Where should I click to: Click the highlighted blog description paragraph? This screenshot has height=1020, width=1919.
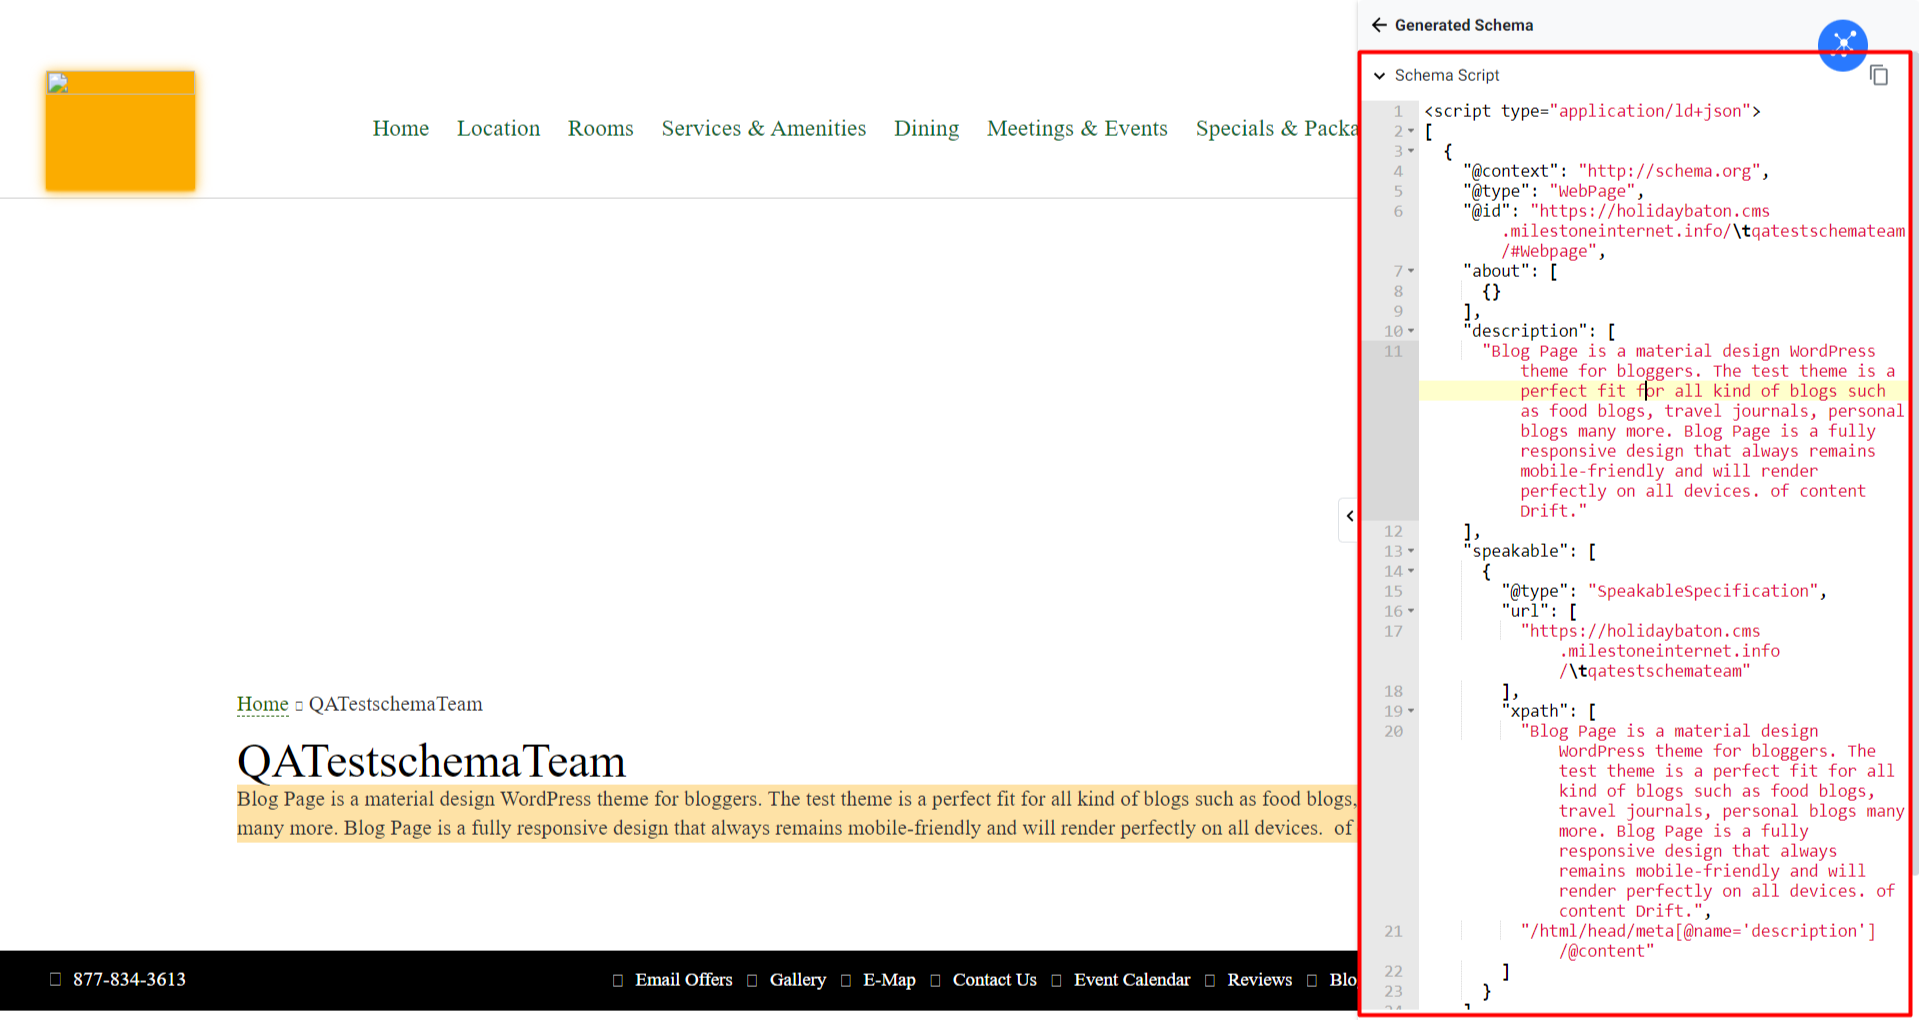pos(796,813)
